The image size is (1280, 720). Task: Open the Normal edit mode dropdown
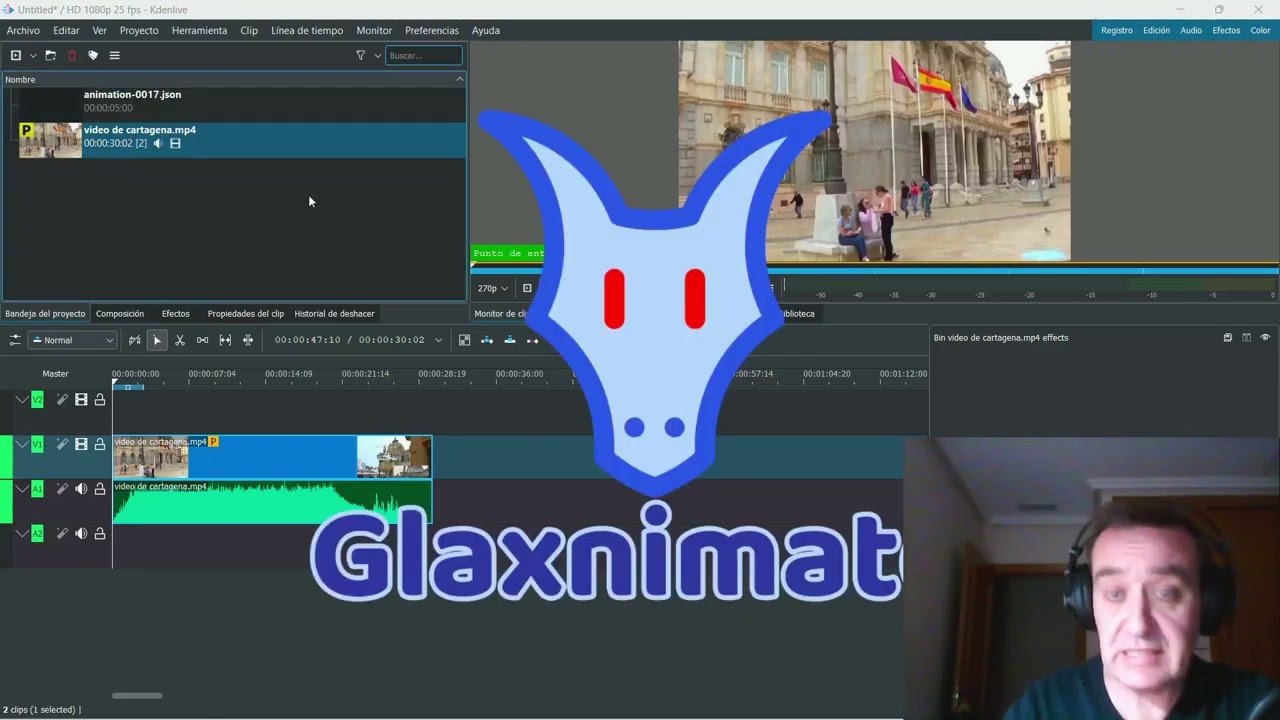72,340
